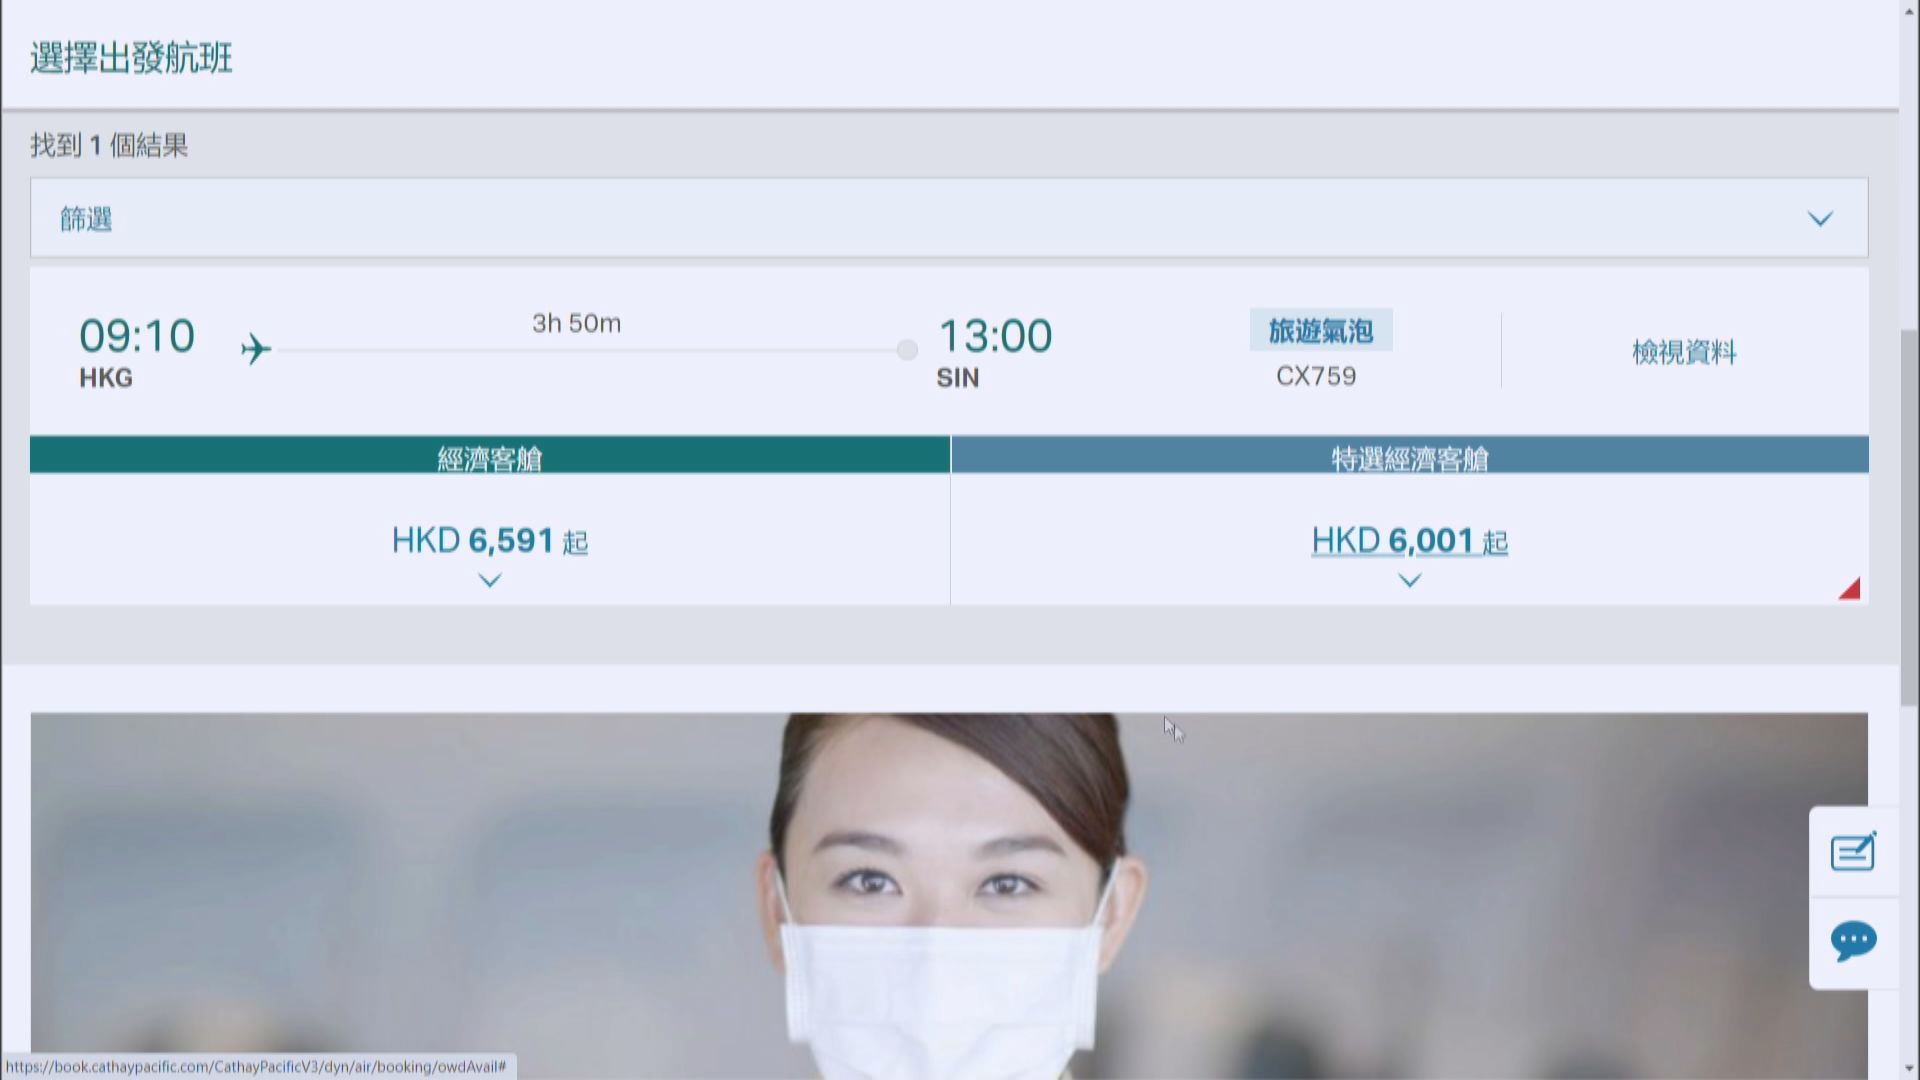Image resolution: width=1920 pixels, height=1080 pixels.
Task: Expand the 篩選 filter dropdown chevron
Action: (x=1820, y=219)
